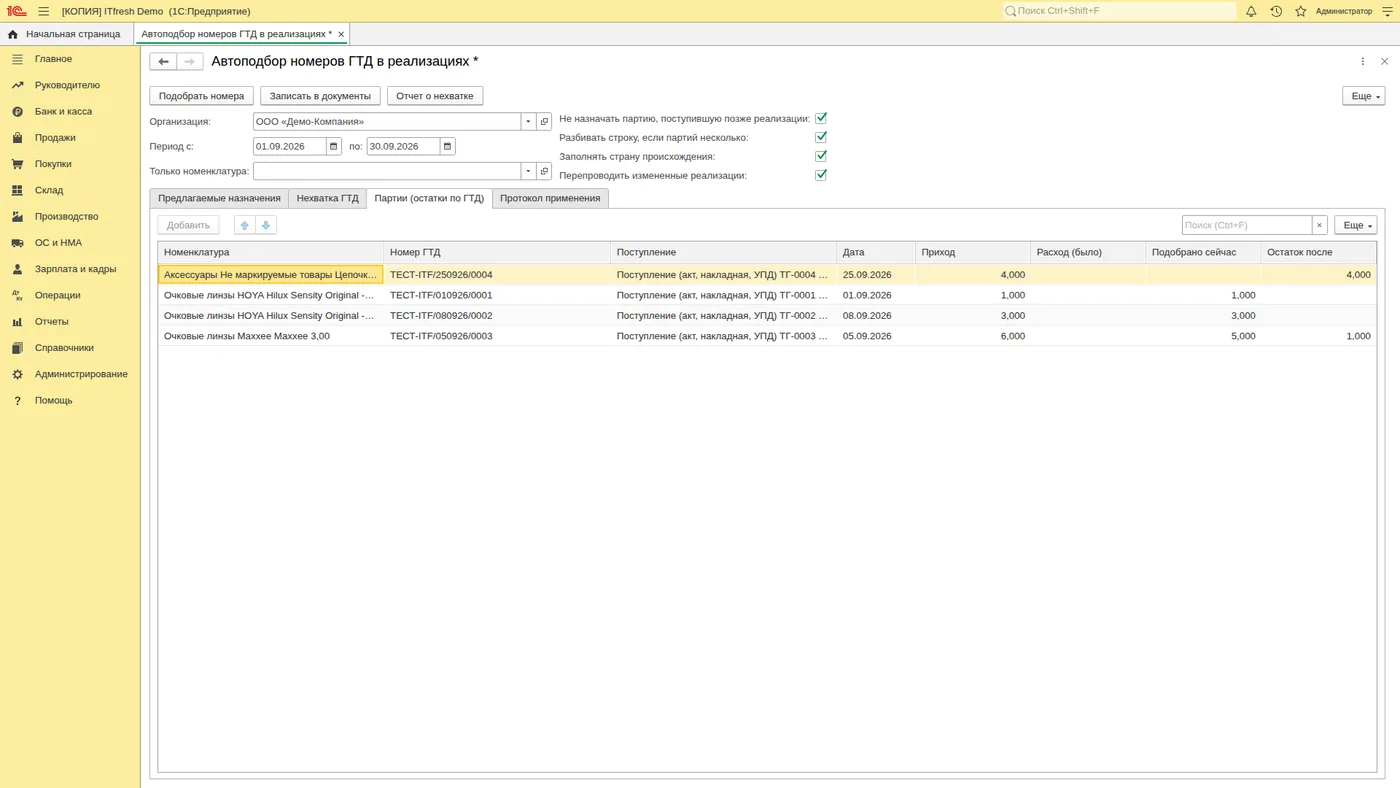
Task: Open the main hamburger menu icon
Action: pyautogui.click(x=43, y=11)
